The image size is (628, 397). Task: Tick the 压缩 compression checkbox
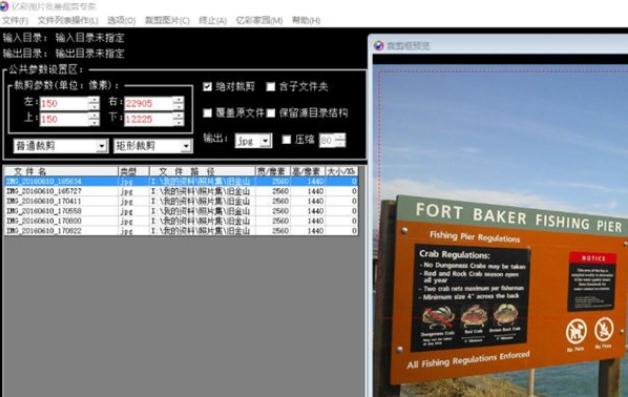pos(286,139)
